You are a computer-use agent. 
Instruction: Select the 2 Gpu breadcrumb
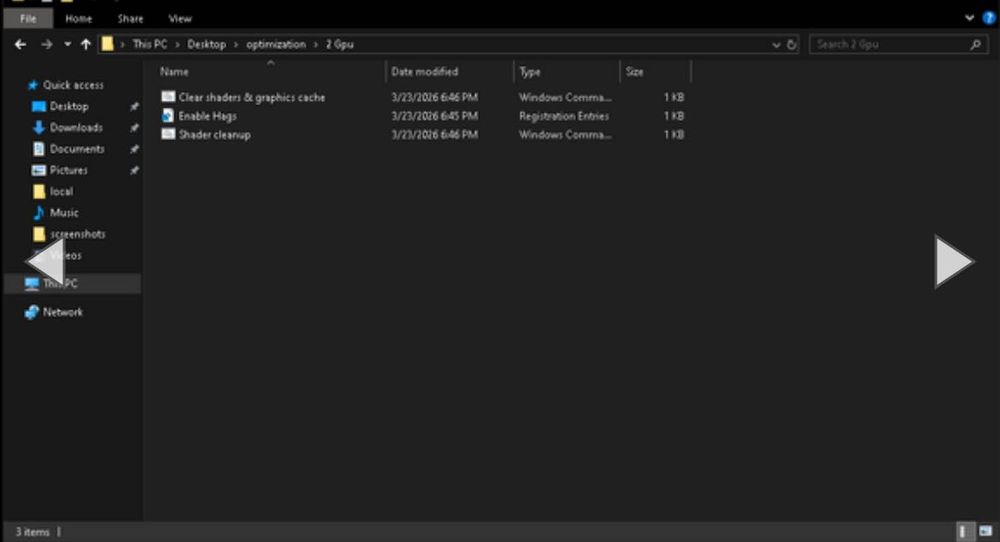[340, 44]
